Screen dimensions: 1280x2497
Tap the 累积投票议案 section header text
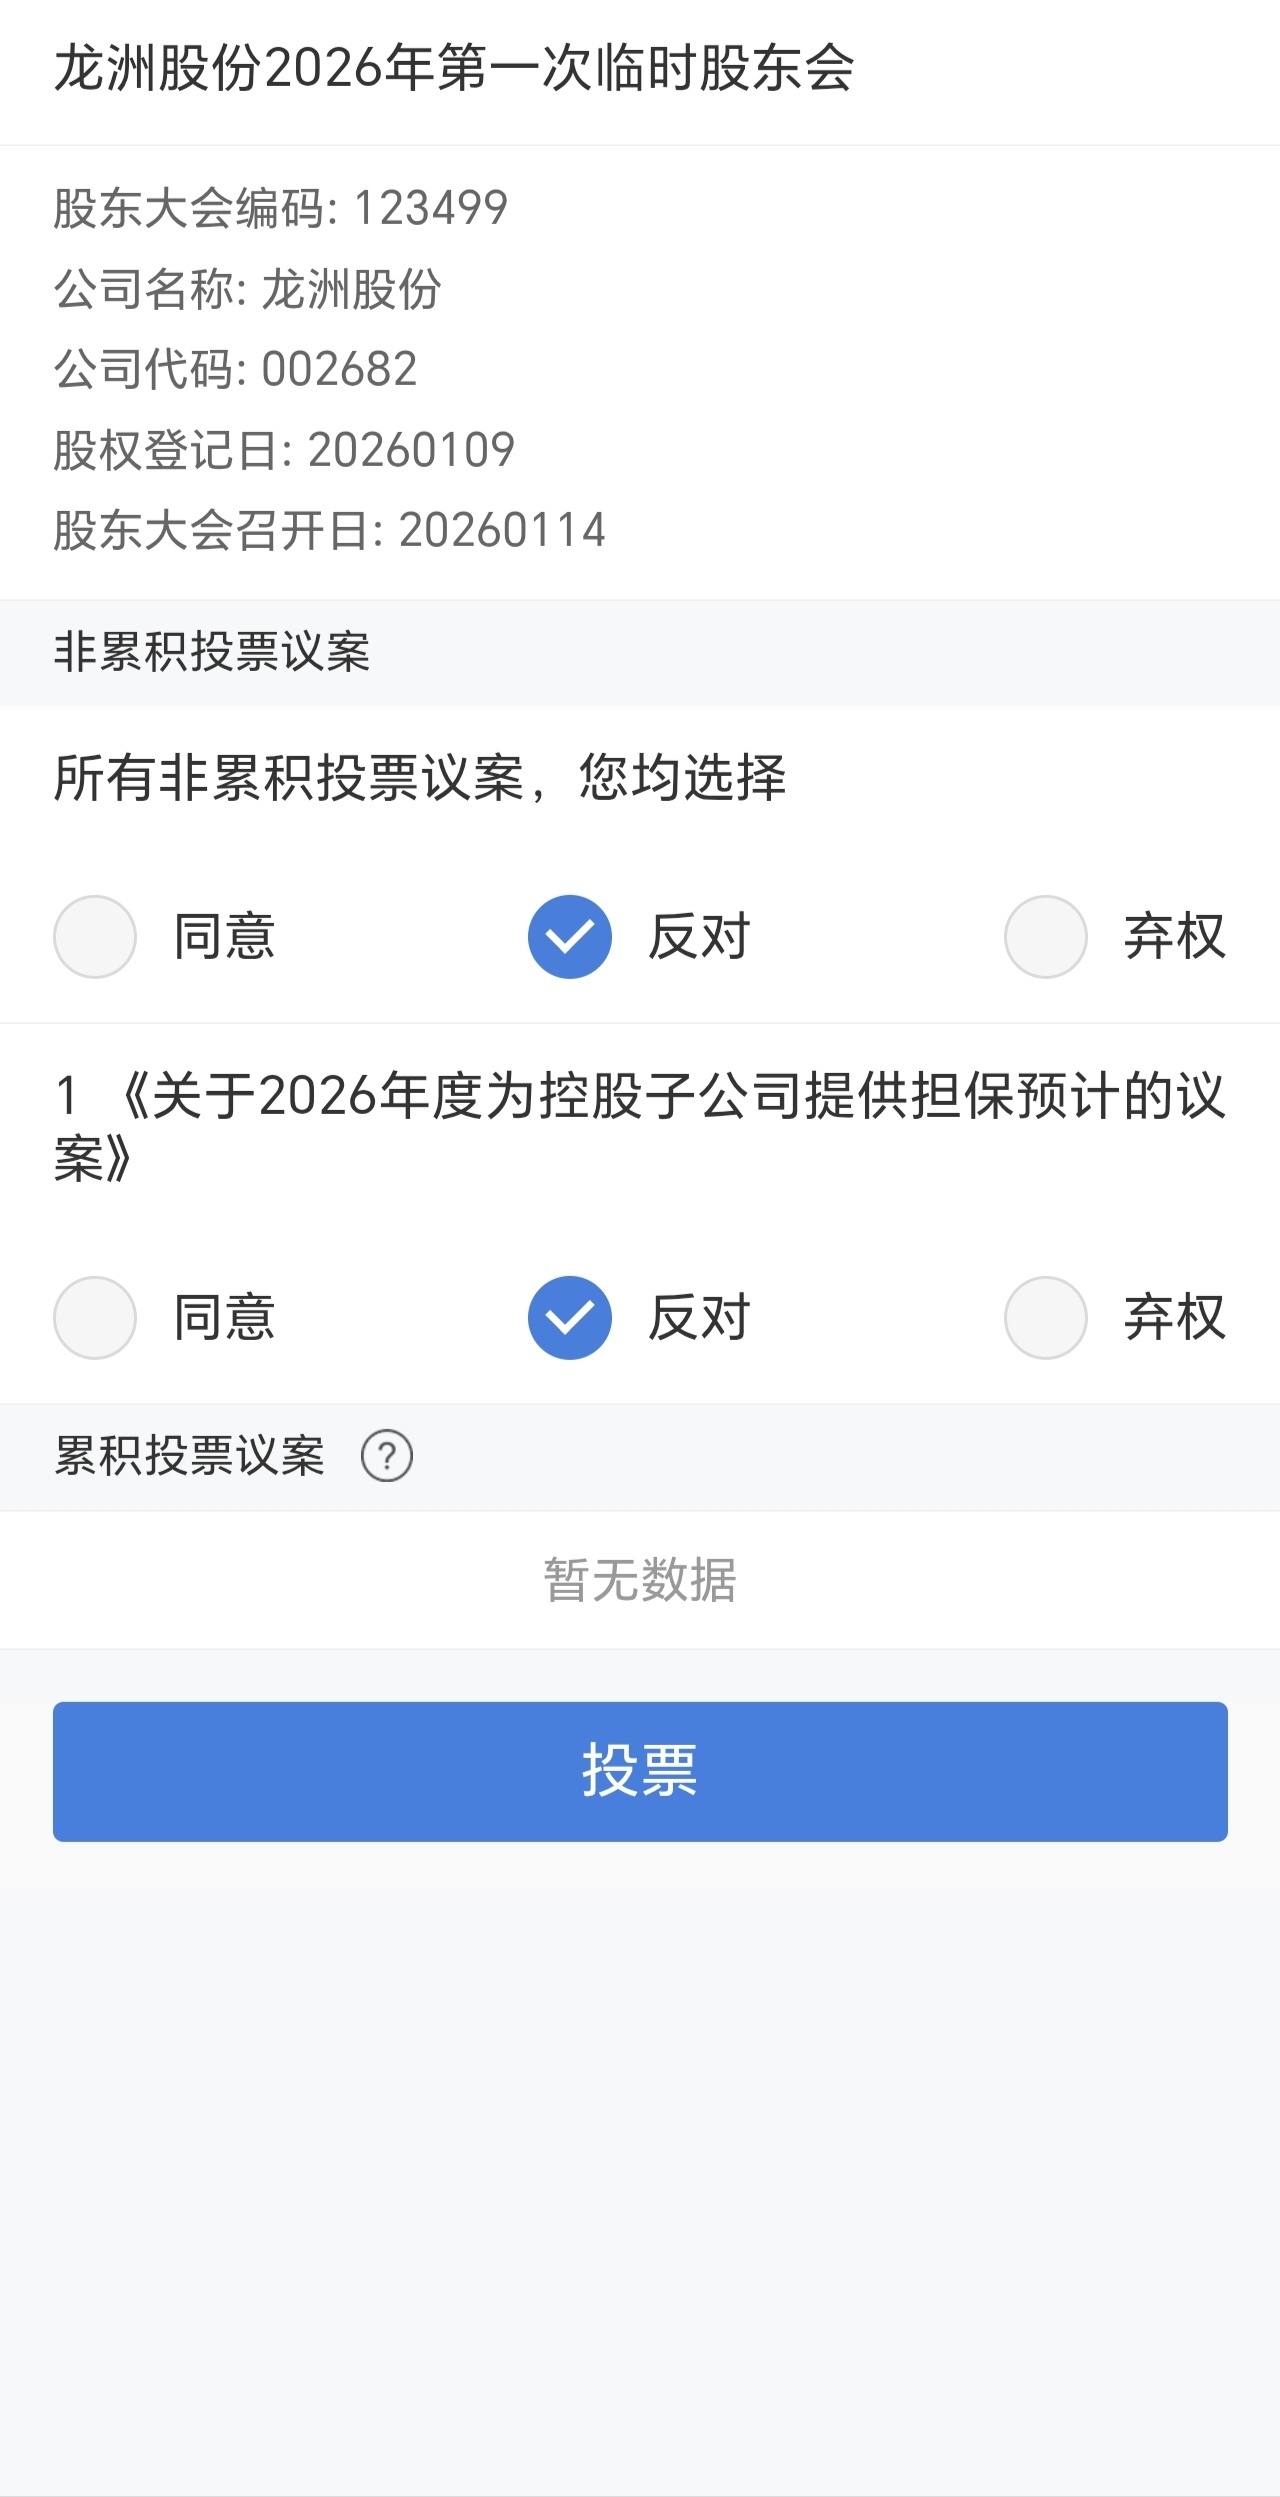click(190, 1456)
